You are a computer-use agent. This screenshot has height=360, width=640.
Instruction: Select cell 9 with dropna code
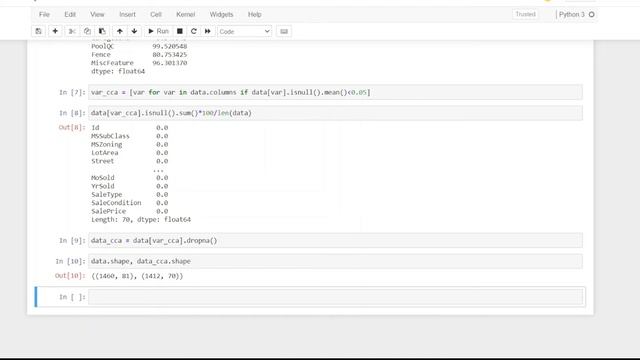pyautogui.click(x=336, y=240)
